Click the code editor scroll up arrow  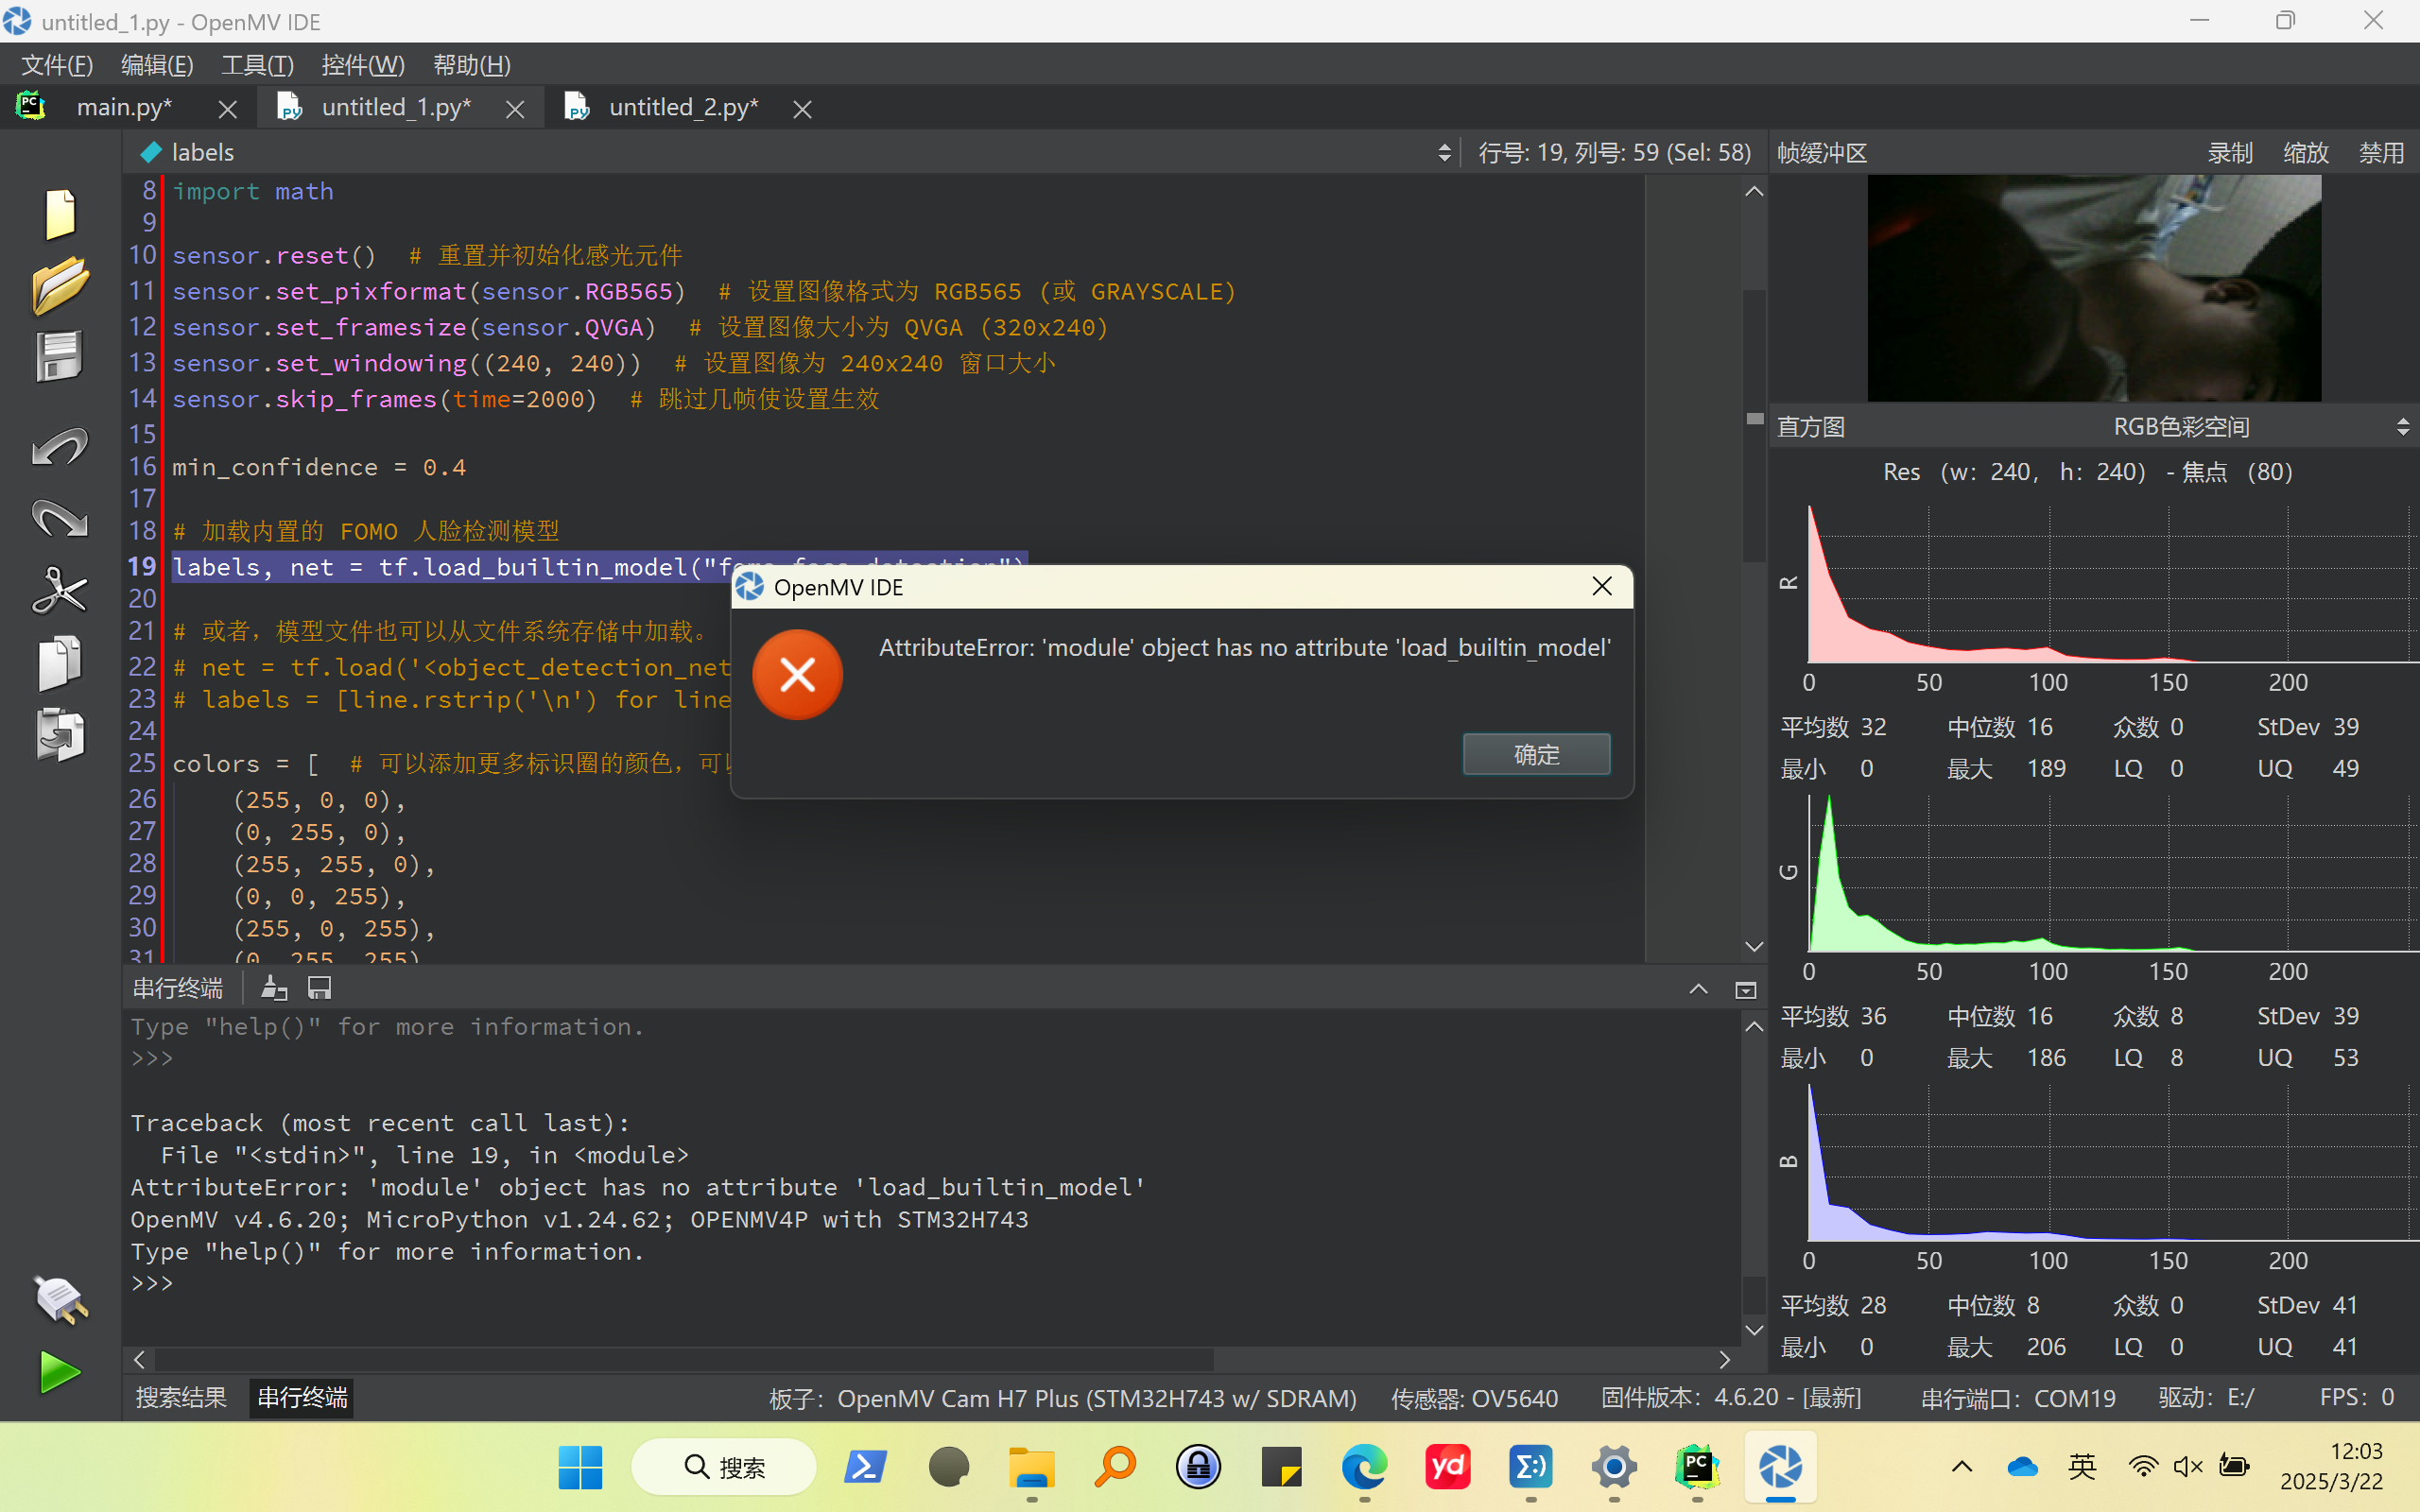[x=1754, y=191]
